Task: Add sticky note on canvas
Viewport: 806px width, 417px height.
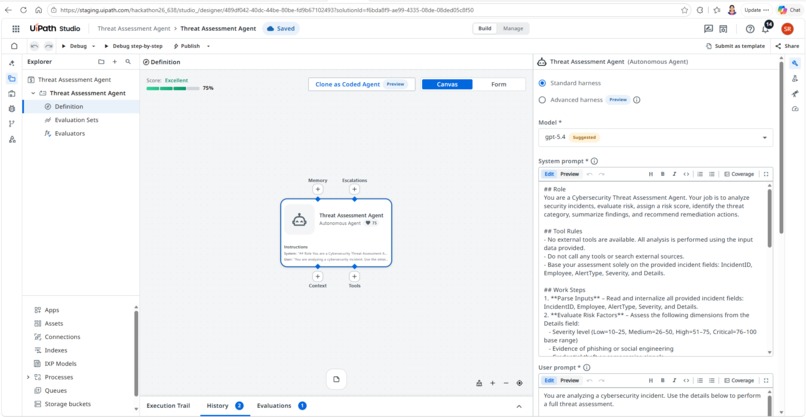Action: [x=336, y=379]
